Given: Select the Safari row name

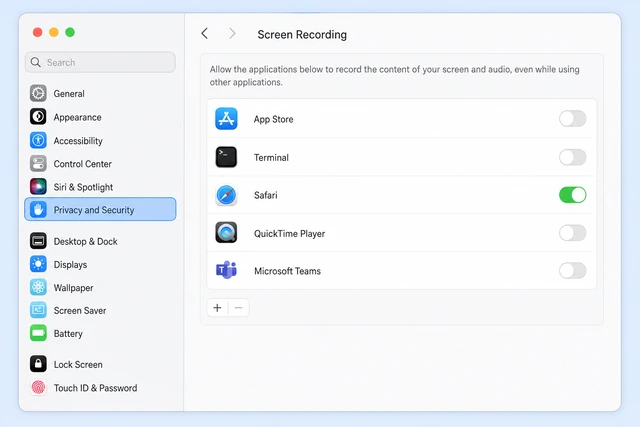Looking at the screenshot, I should click(265, 195).
